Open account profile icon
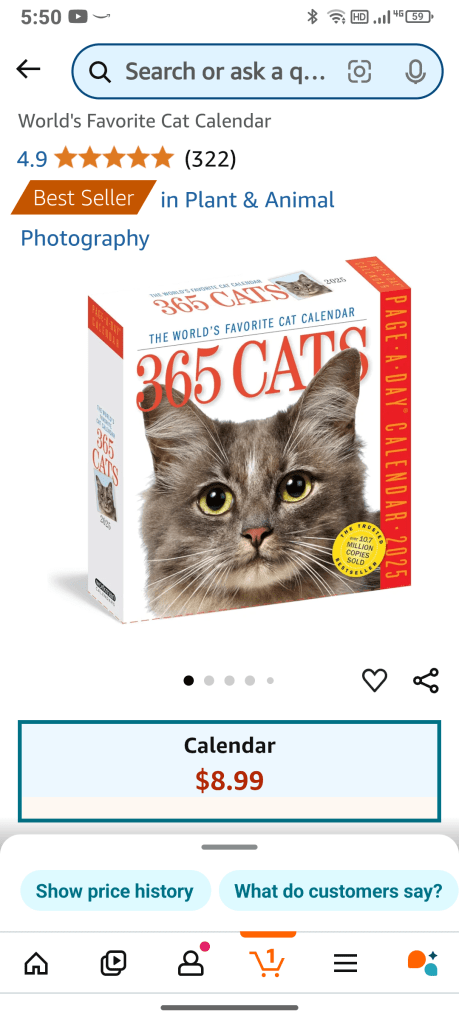 click(192, 961)
